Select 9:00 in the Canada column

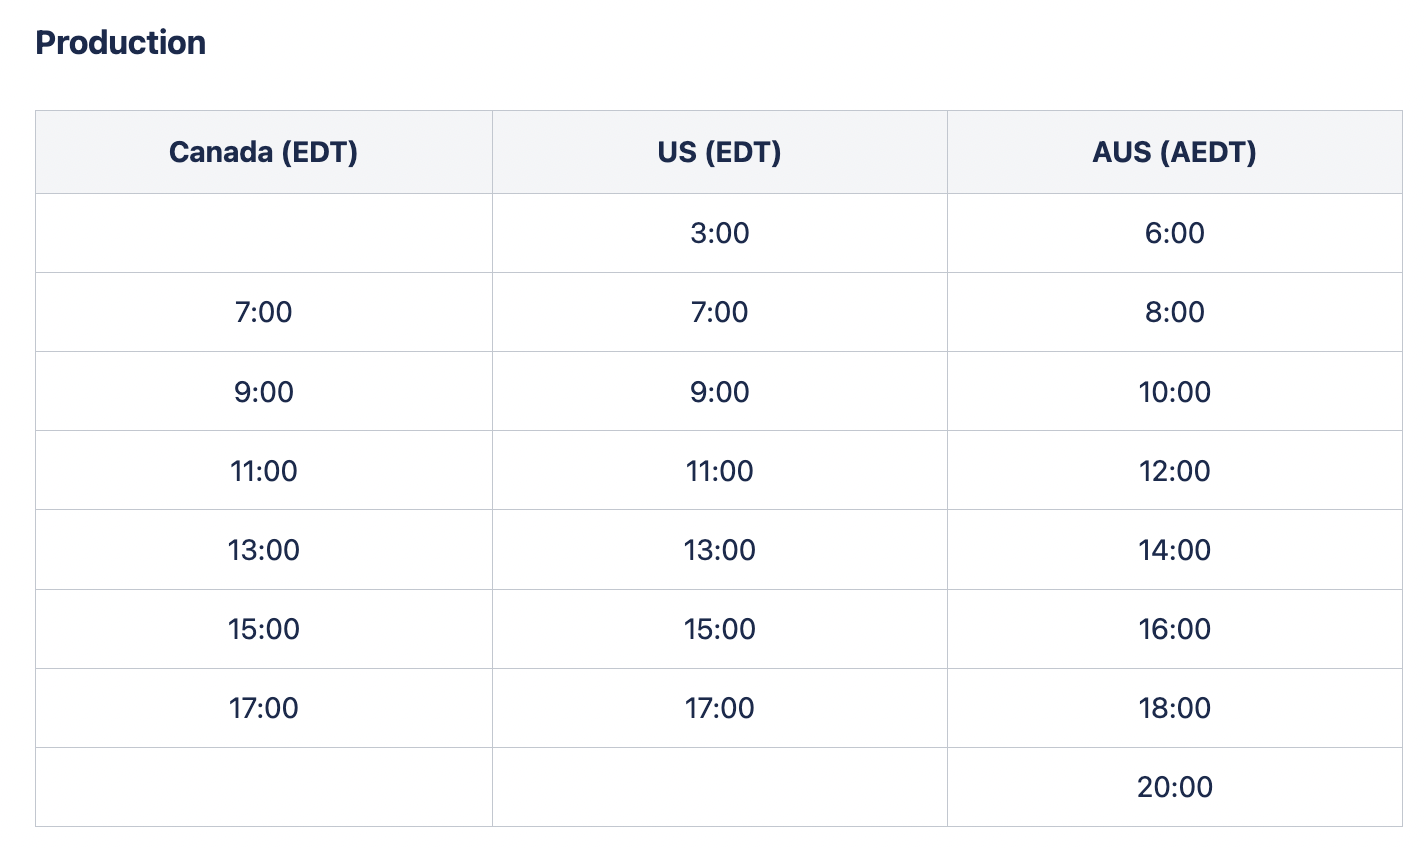(x=263, y=391)
